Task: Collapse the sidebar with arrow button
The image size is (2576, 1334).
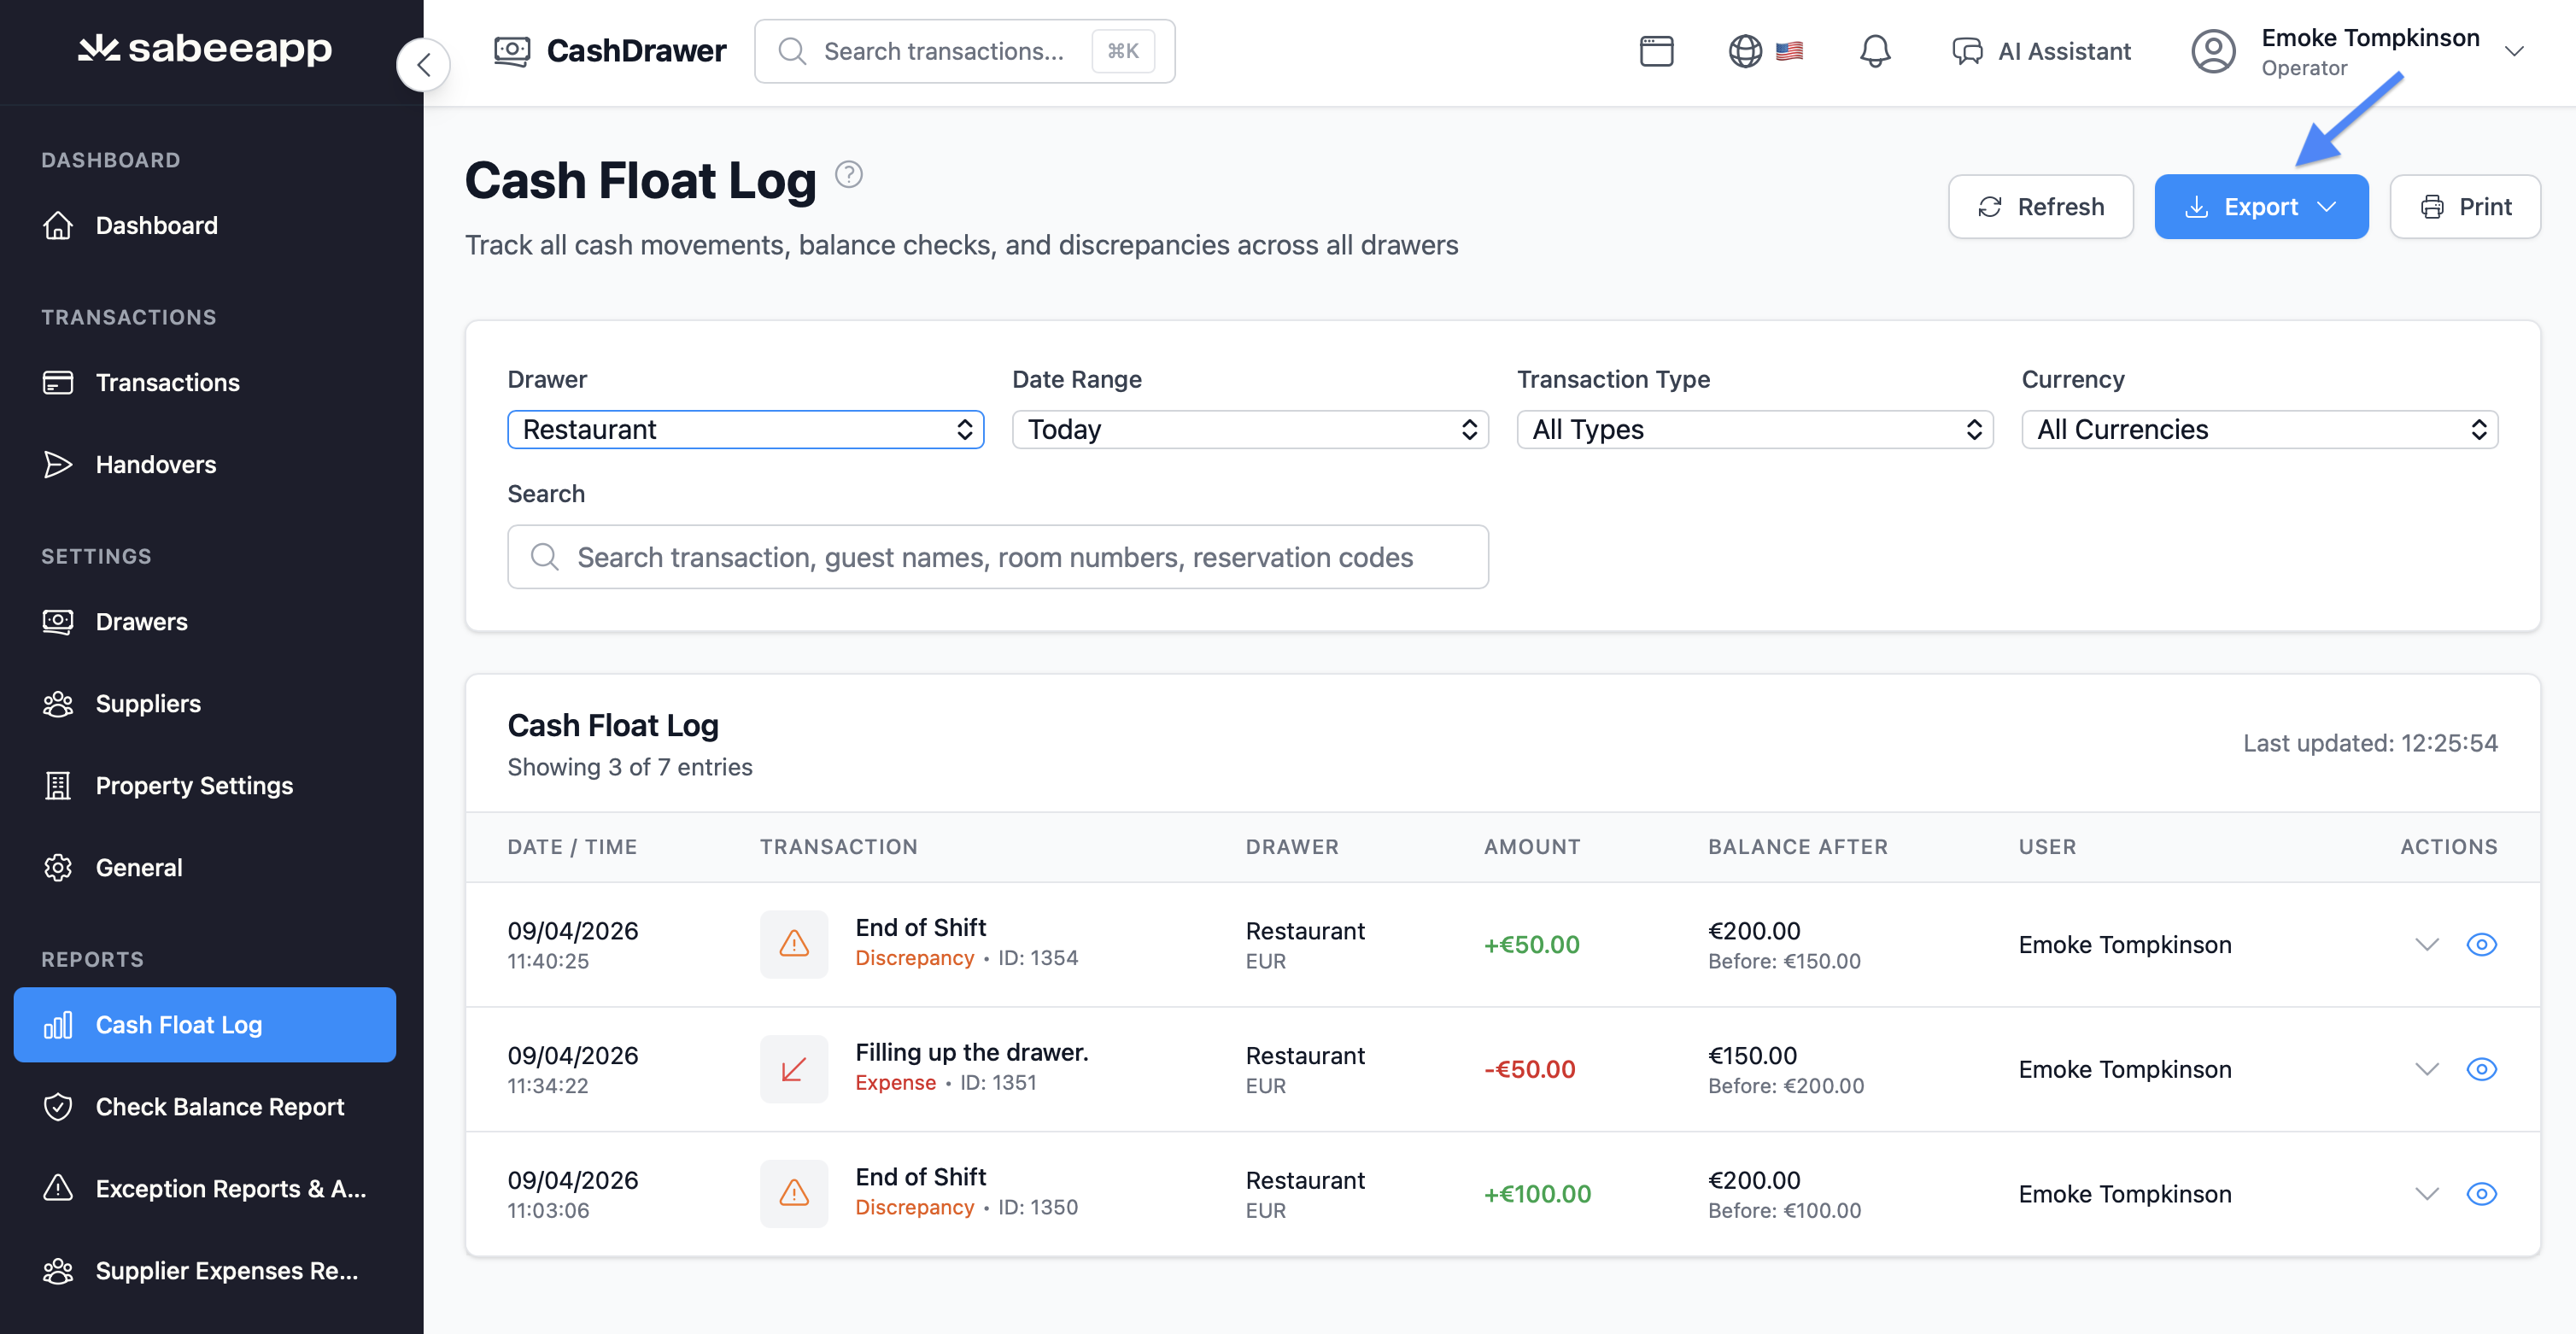Action: [x=424, y=65]
